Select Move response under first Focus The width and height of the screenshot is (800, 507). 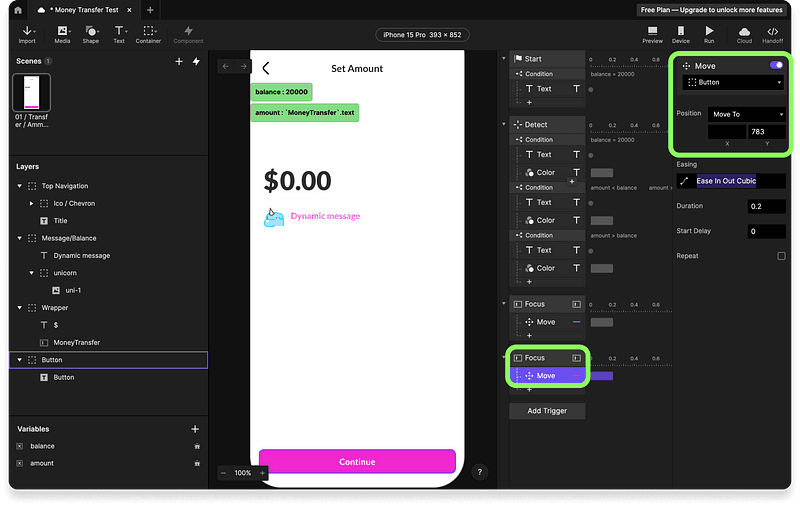coord(547,322)
